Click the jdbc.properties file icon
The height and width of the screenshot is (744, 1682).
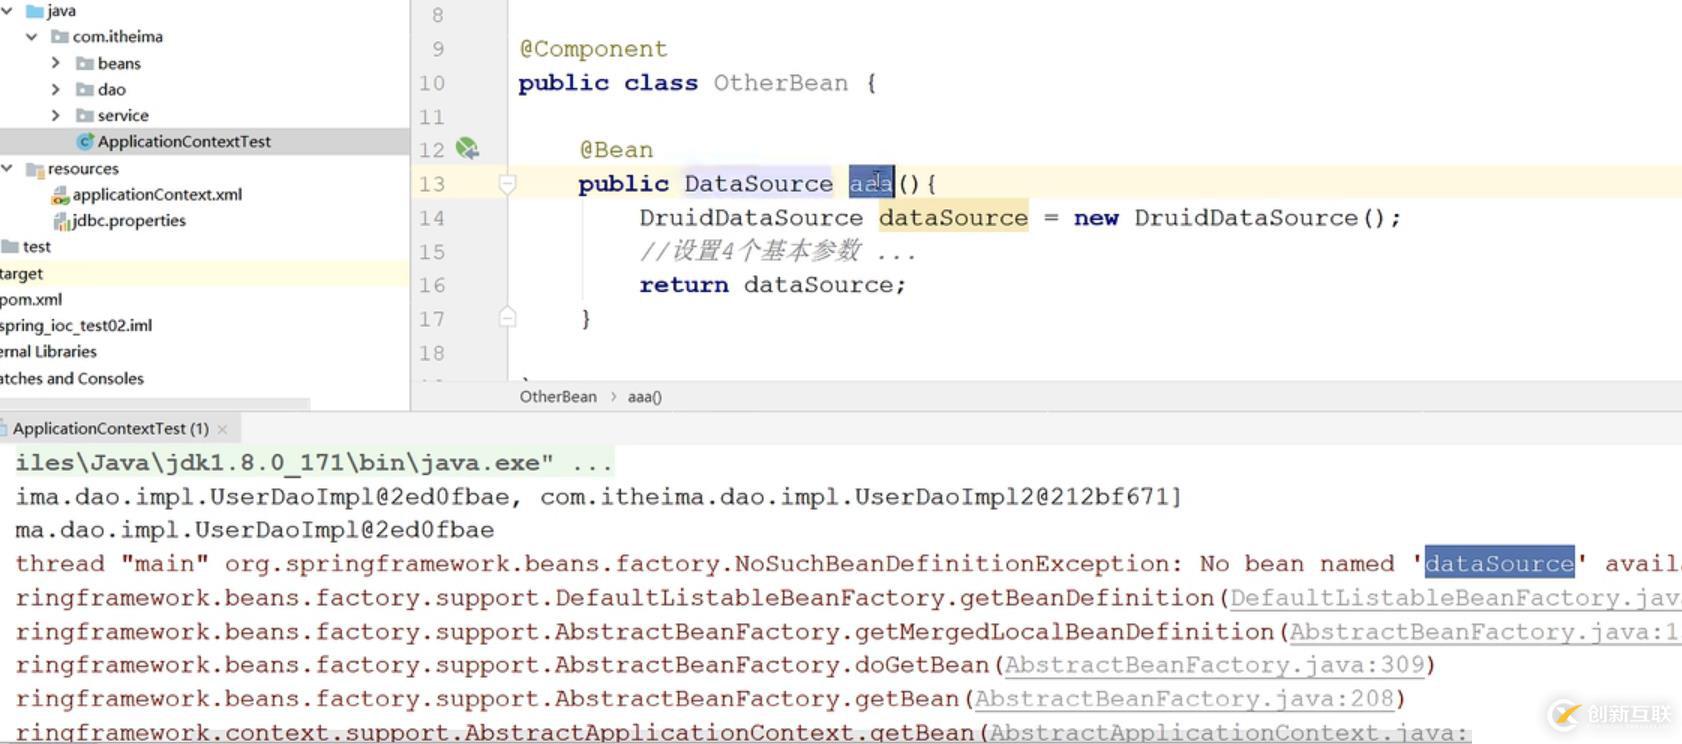tap(61, 221)
